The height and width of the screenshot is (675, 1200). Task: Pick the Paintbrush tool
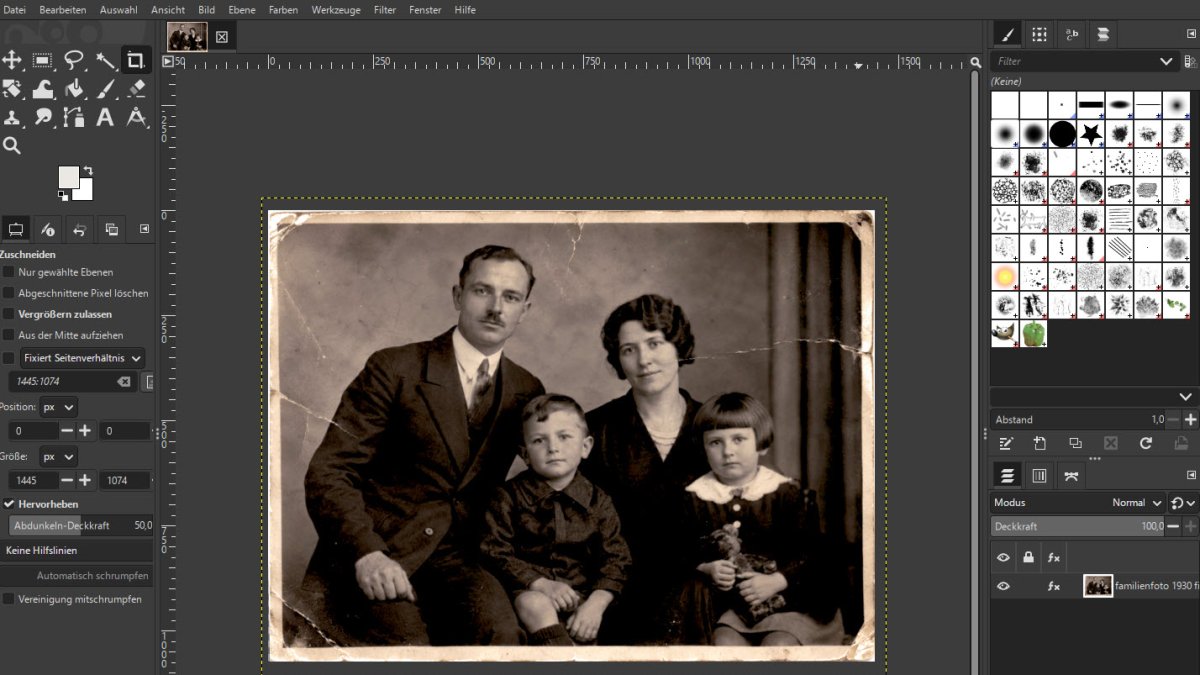(x=105, y=89)
